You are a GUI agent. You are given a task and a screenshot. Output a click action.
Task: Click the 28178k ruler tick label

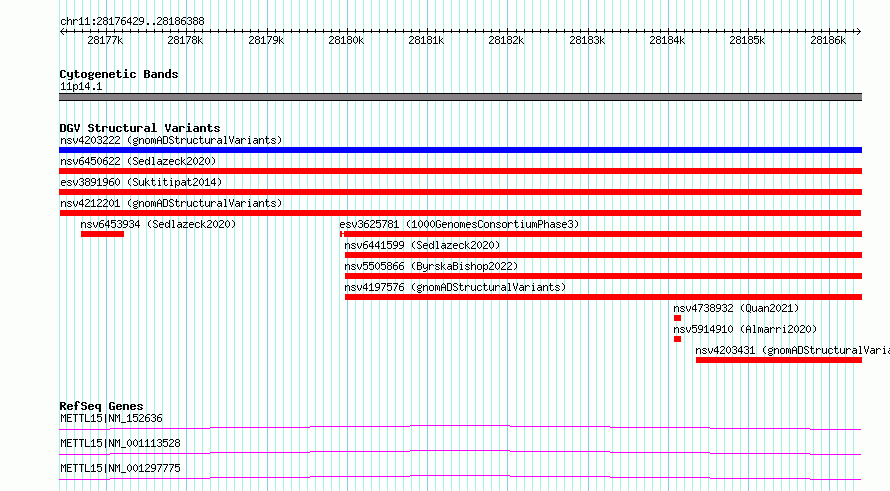pyautogui.click(x=185, y=41)
